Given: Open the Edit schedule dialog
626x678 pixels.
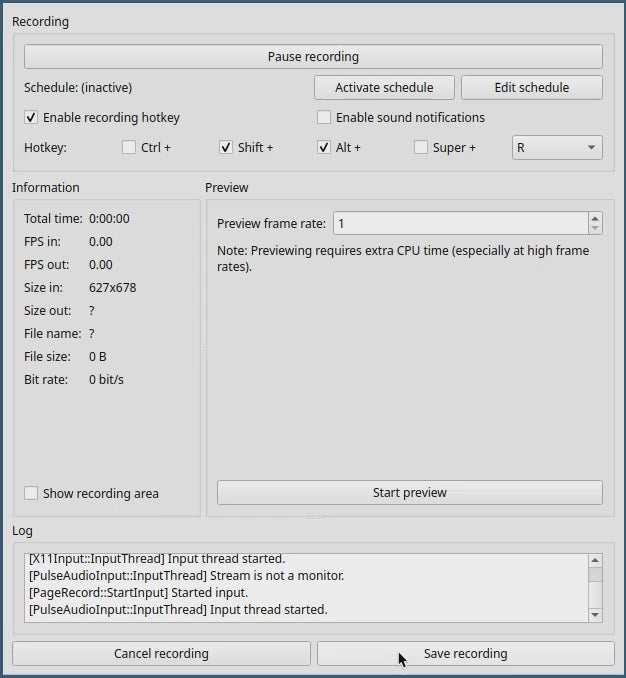Looking at the screenshot, I should click(x=531, y=87).
